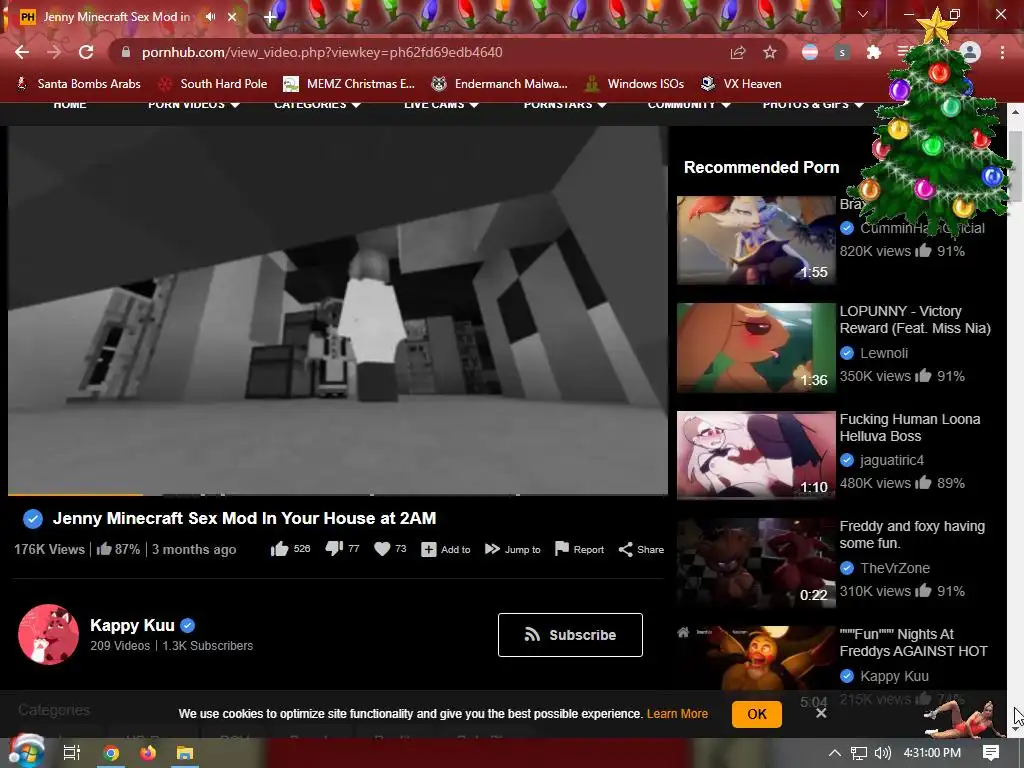Expand the LIVE CAMS nav dropdown
The image size is (1024, 768).
(441, 104)
